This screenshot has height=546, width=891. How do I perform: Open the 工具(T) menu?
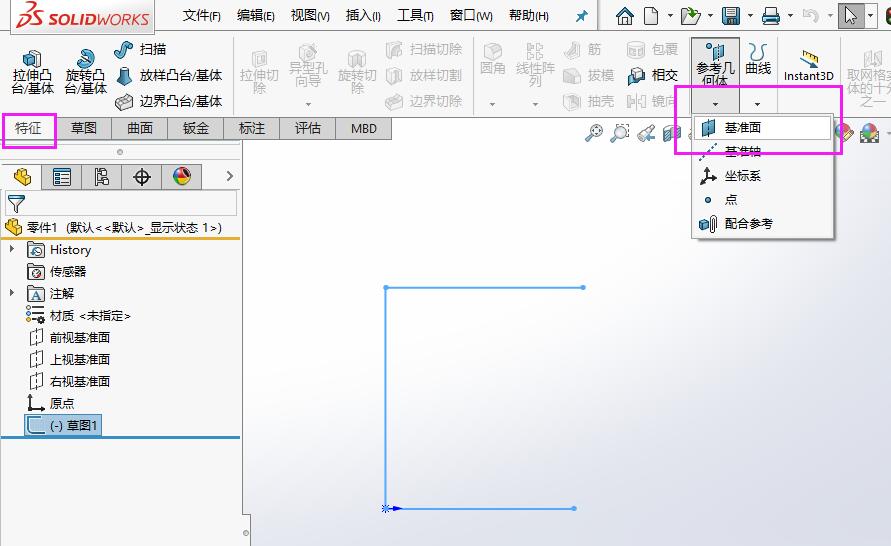415,16
